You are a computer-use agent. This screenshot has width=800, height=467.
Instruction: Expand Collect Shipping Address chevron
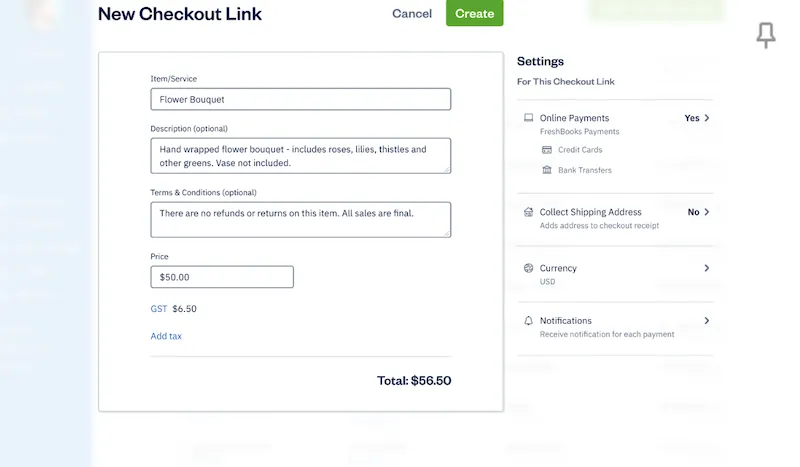(x=707, y=212)
